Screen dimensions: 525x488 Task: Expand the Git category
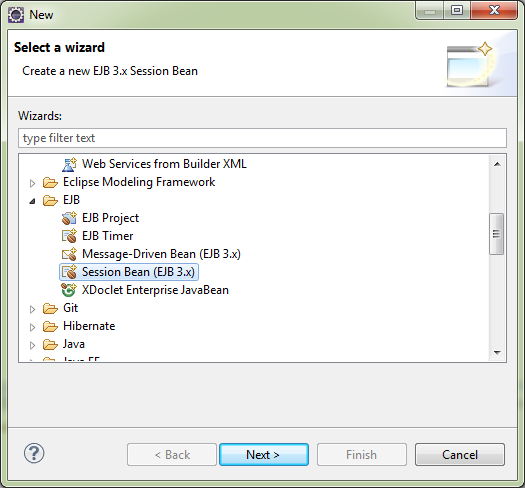pos(32,309)
